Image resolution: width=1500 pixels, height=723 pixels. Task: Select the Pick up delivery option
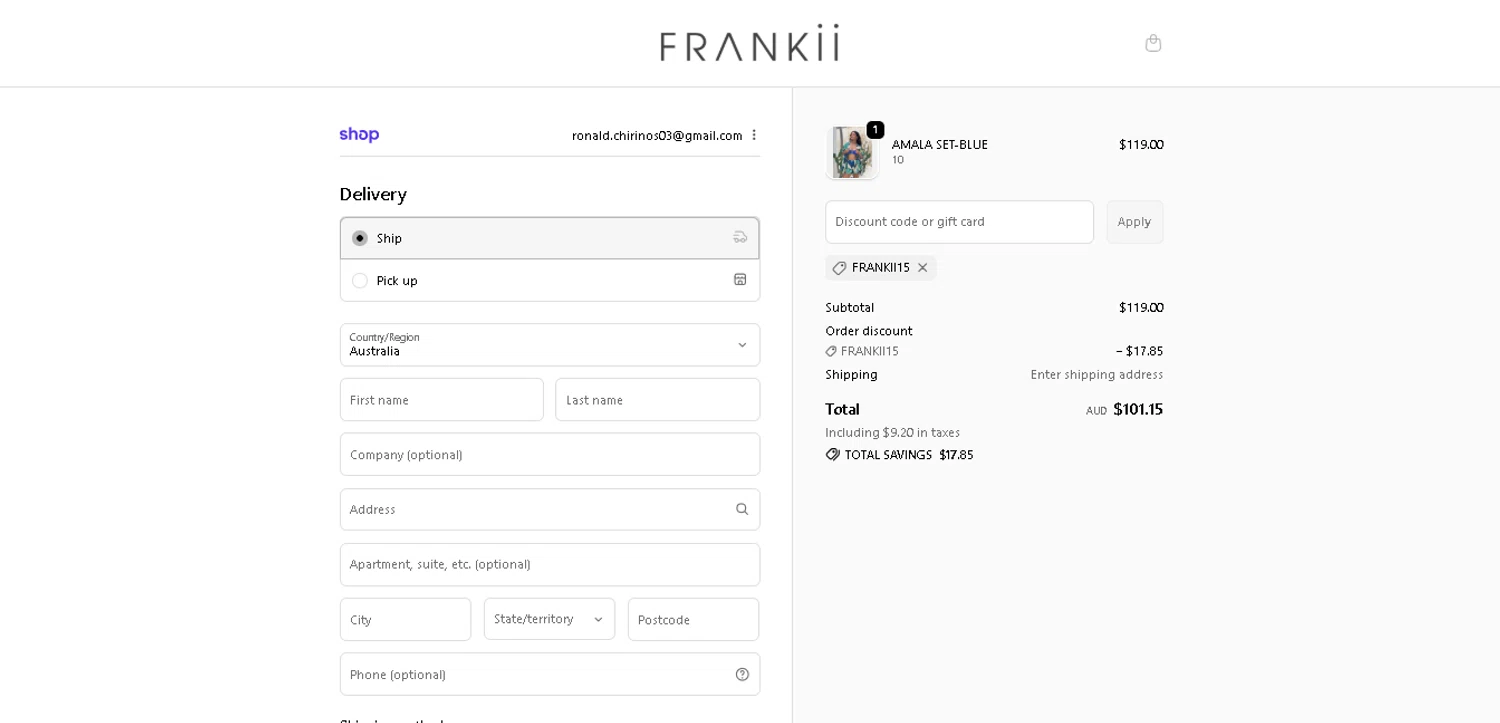[550, 280]
